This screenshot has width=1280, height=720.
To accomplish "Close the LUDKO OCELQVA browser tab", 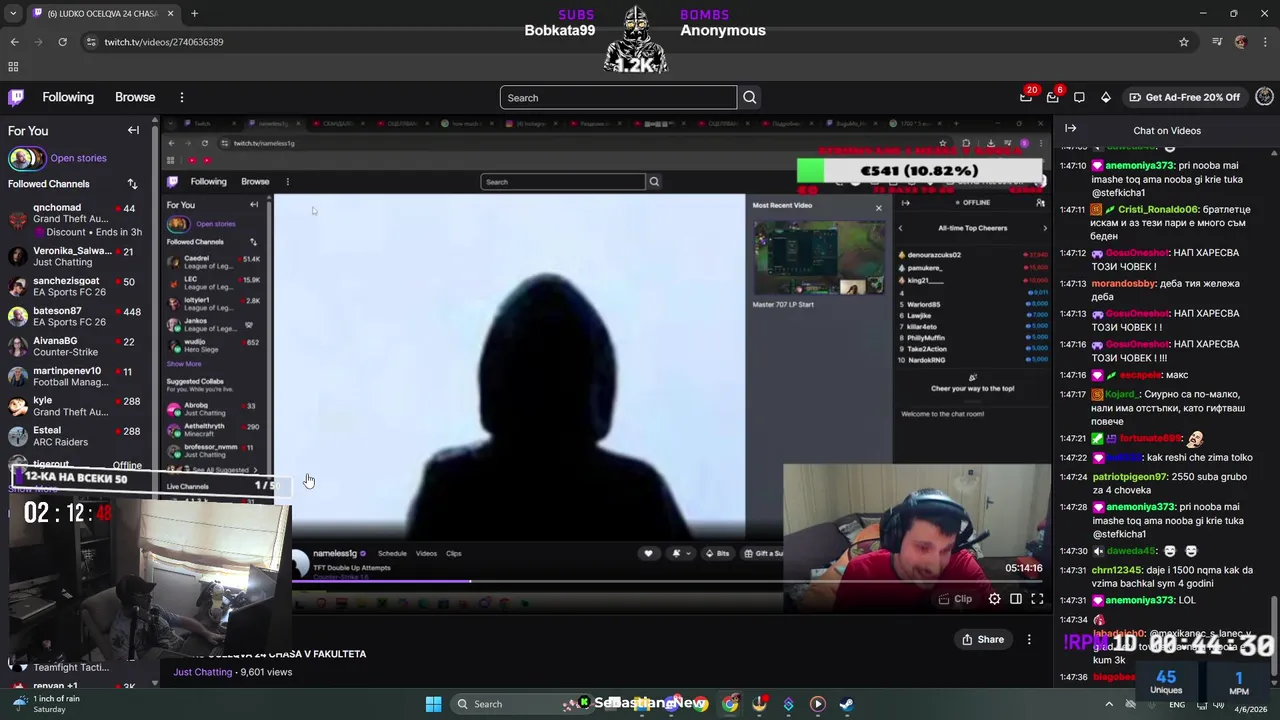I will point(170,13).
